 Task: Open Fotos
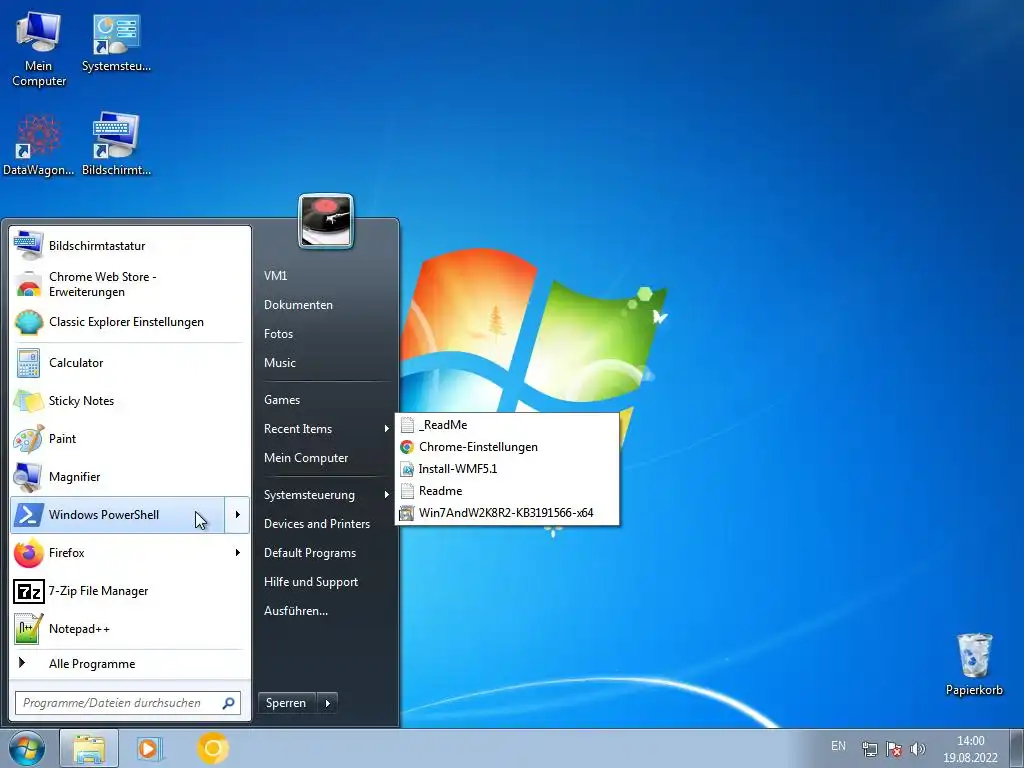click(x=325, y=334)
